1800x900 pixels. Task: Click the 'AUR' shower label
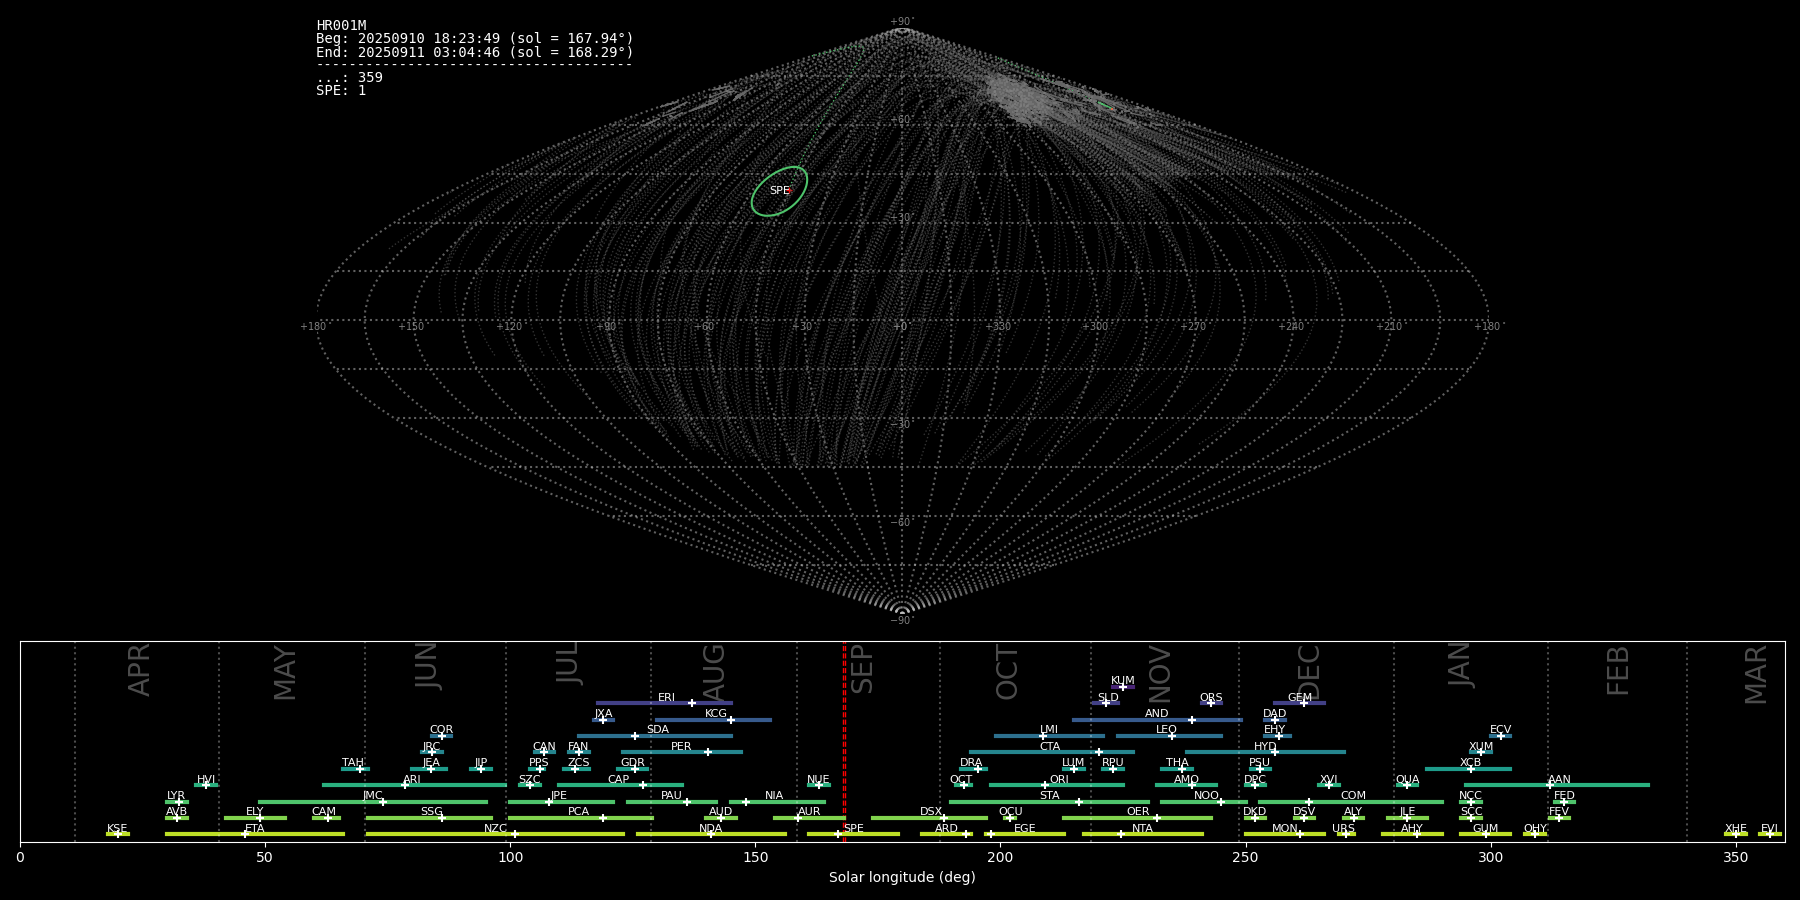[x=809, y=811]
